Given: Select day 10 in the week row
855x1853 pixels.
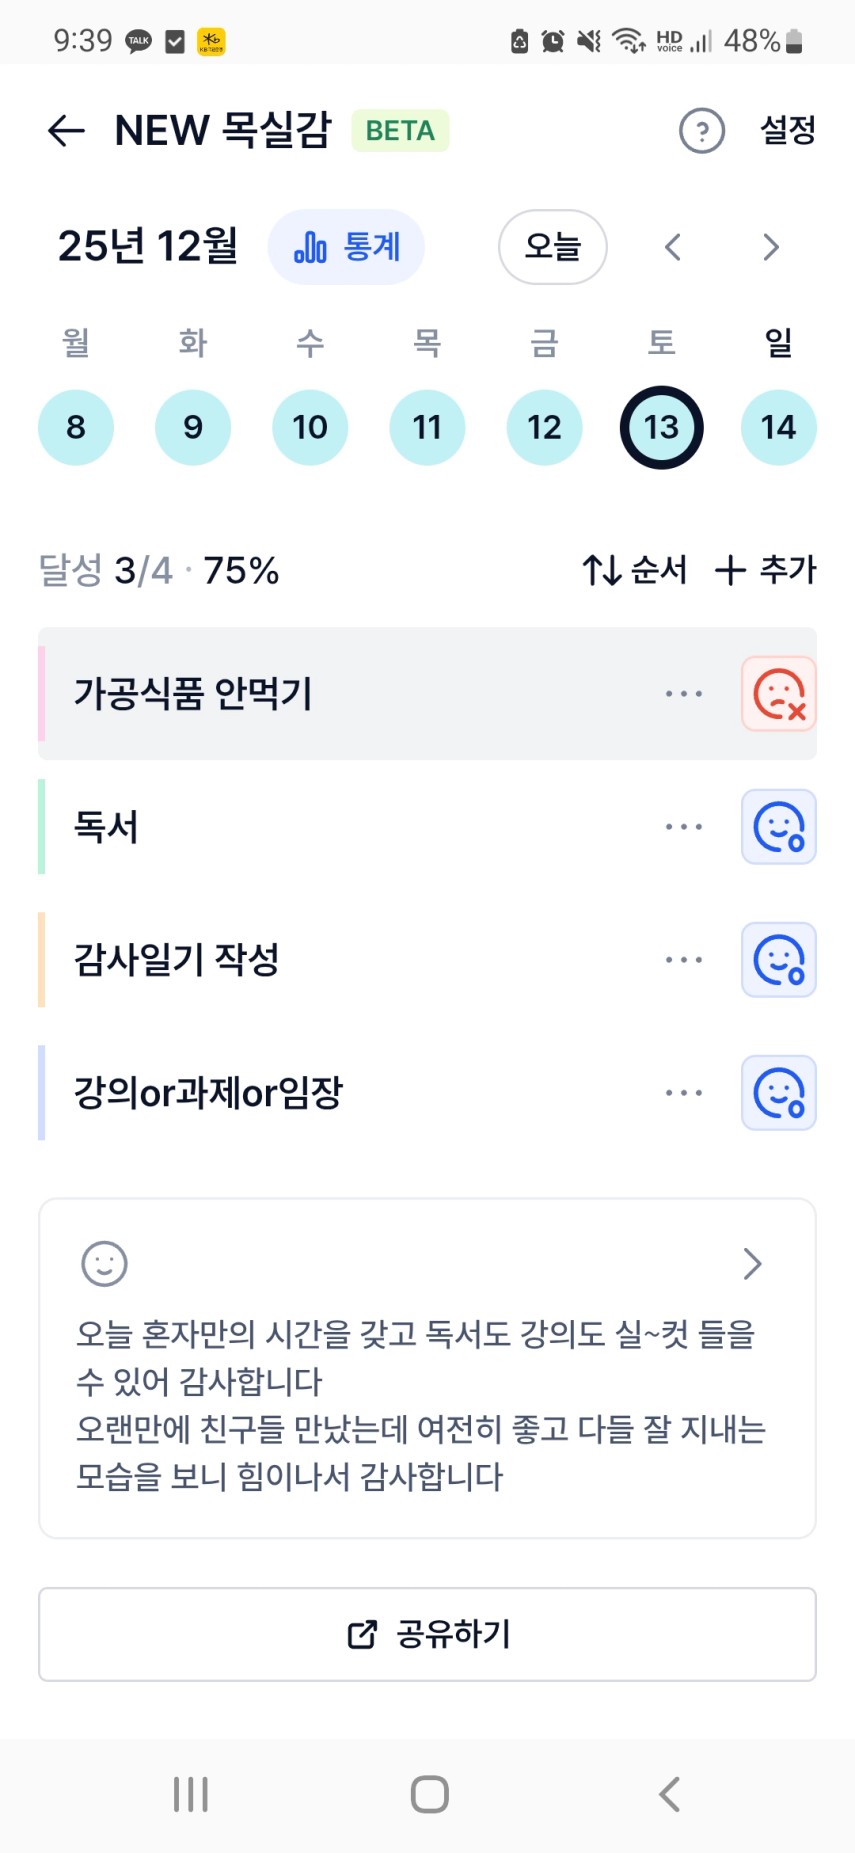Looking at the screenshot, I should (x=310, y=428).
